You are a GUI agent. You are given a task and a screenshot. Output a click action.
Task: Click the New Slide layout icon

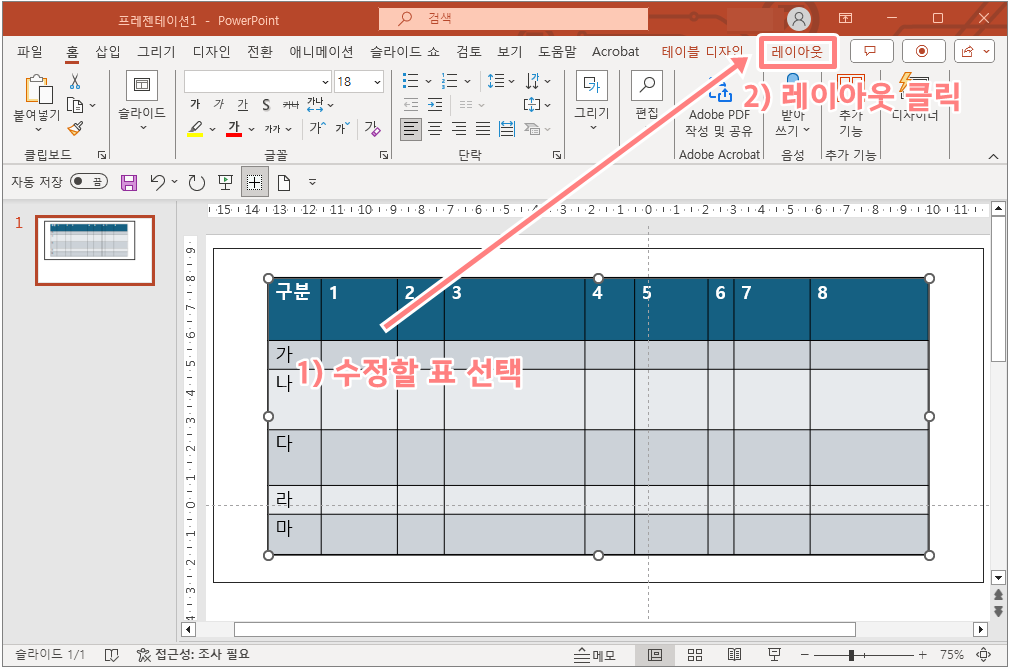tap(142, 84)
